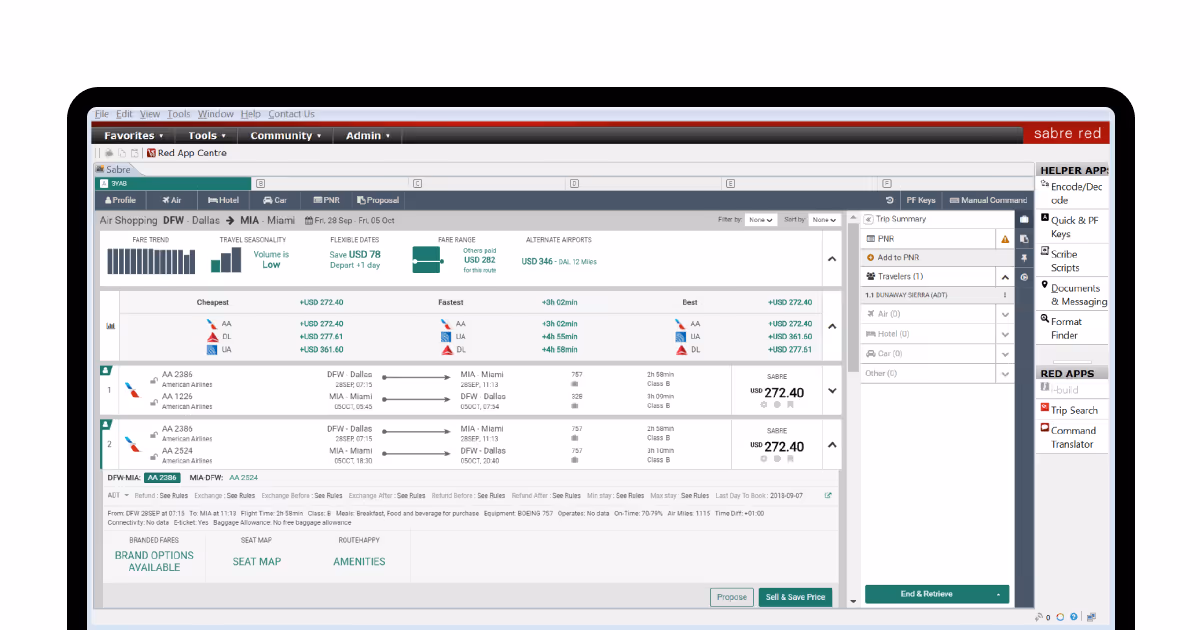Switch to the Hotel tab
Viewport: 1200px width, 630px height.
click(x=224, y=200)
